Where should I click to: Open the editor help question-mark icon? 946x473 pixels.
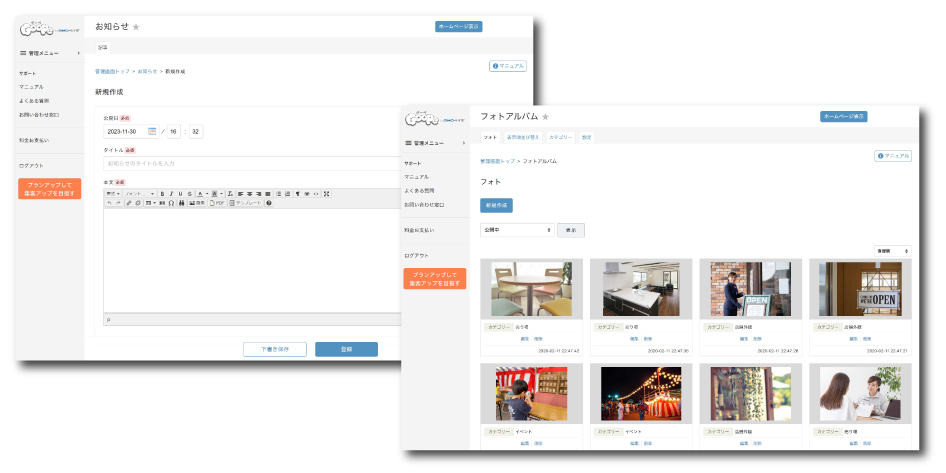click(269, 203)
